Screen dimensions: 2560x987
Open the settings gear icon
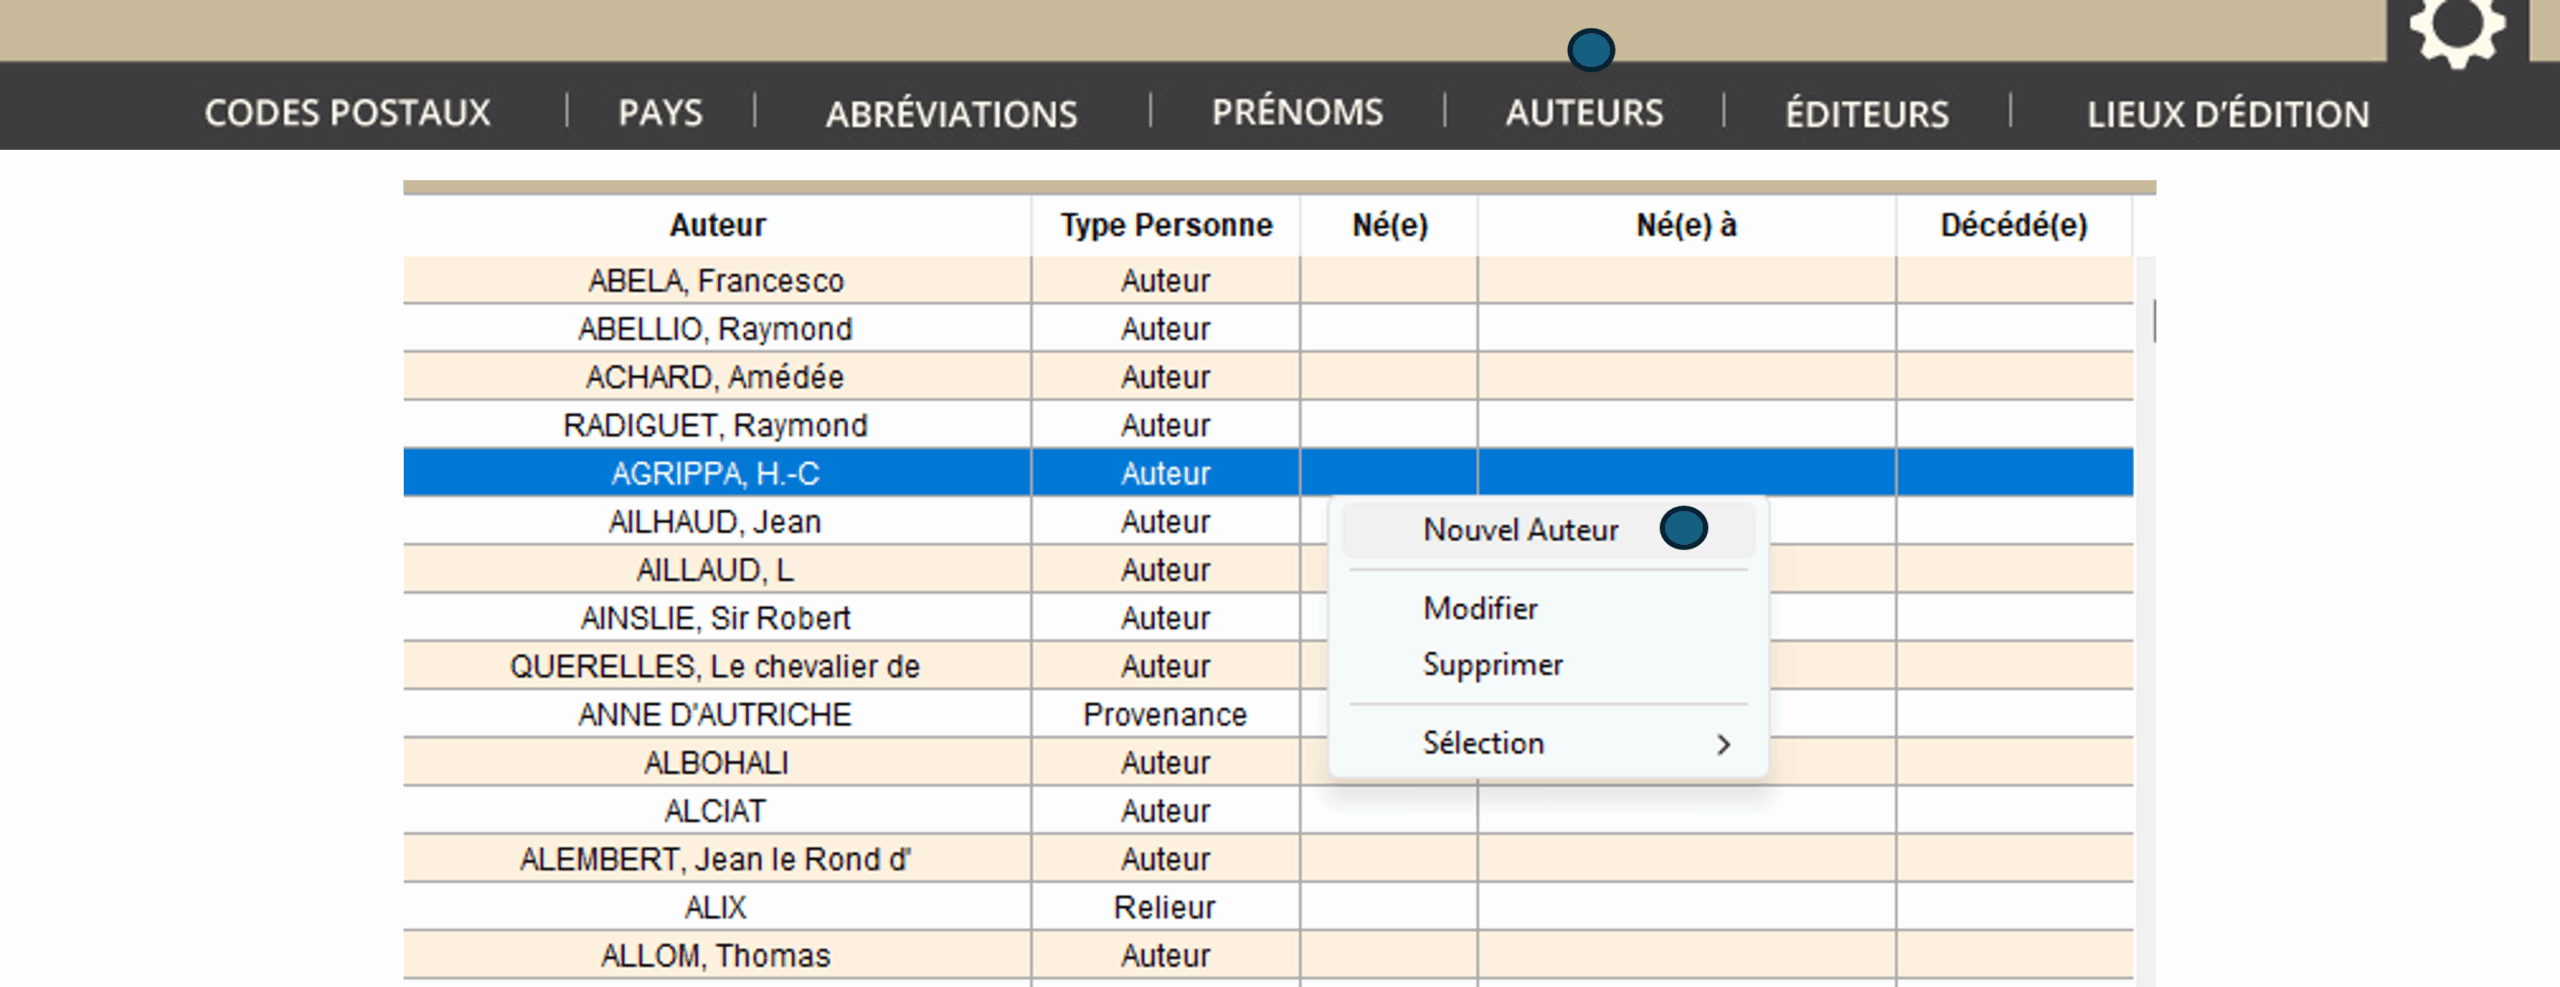[x=2457, y=28]
